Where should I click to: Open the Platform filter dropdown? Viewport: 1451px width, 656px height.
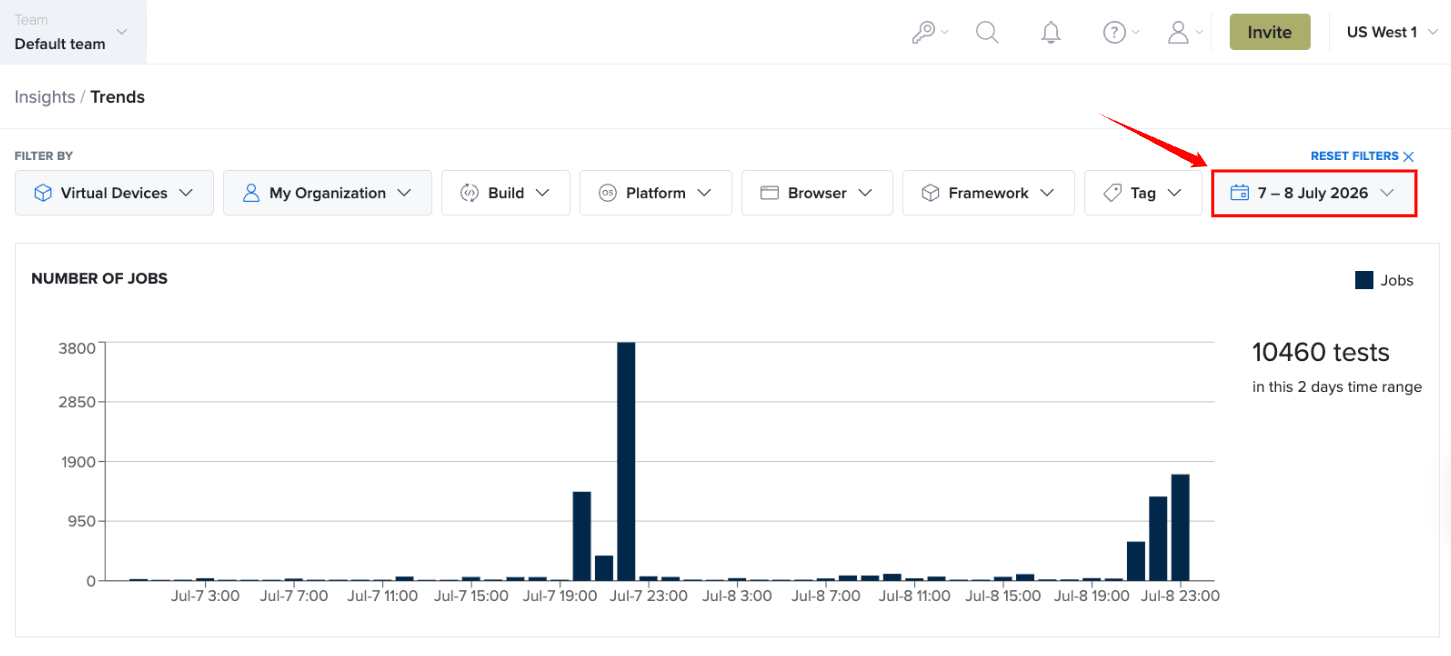tap(656, 193)
